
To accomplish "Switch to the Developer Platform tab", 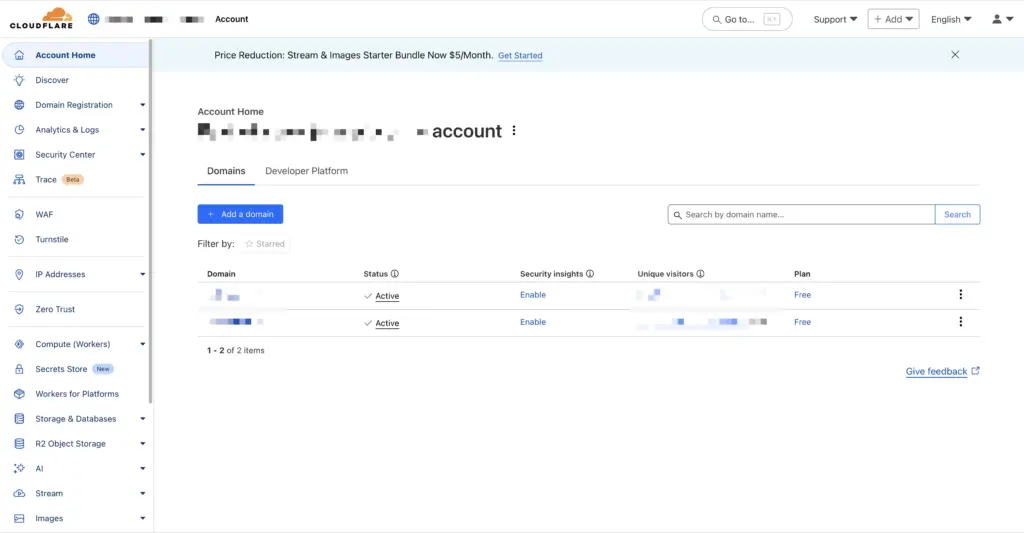I will click(x=306, y=171).
